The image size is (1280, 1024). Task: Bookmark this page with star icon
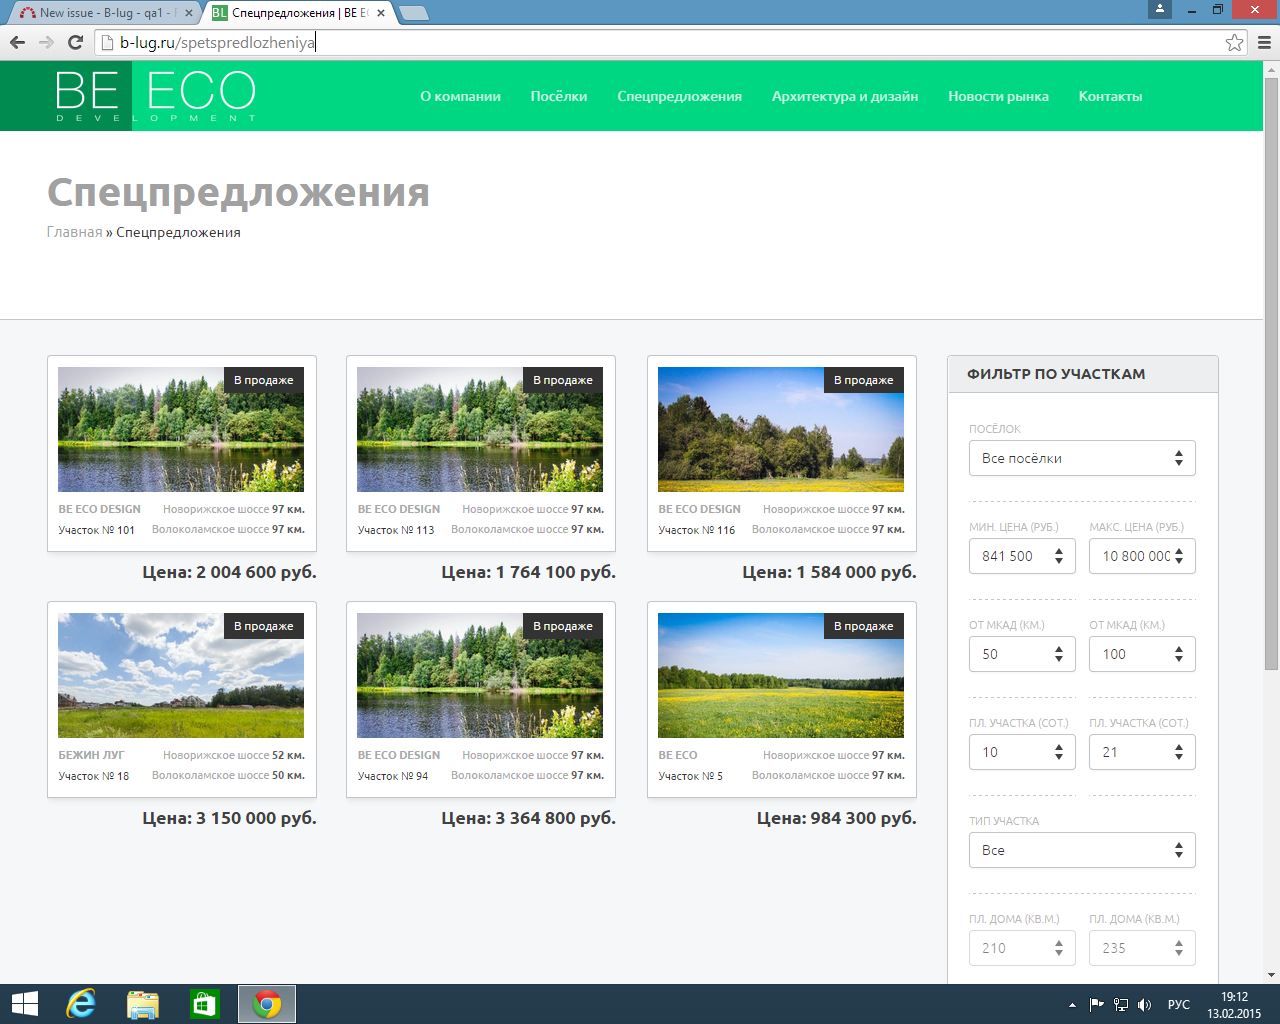[1234, 42]
